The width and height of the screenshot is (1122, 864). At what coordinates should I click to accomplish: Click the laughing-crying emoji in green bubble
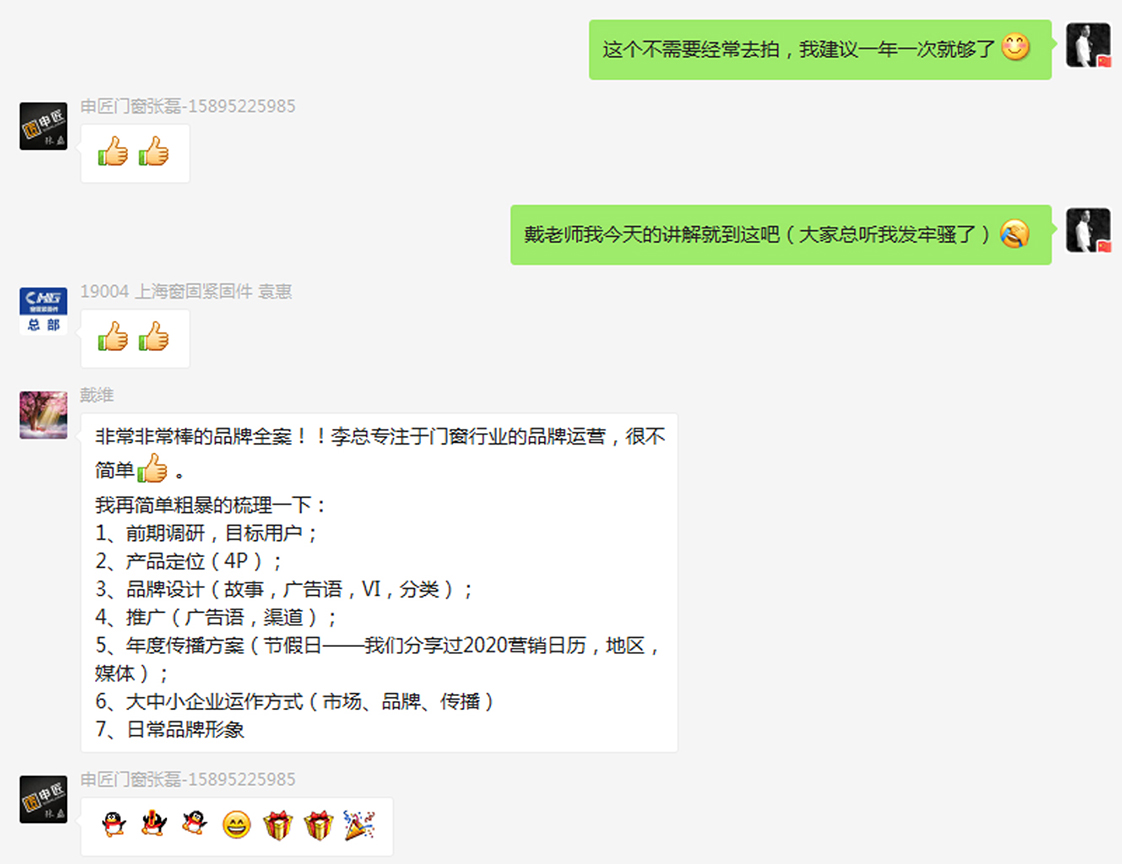[x=1015, y=233]
